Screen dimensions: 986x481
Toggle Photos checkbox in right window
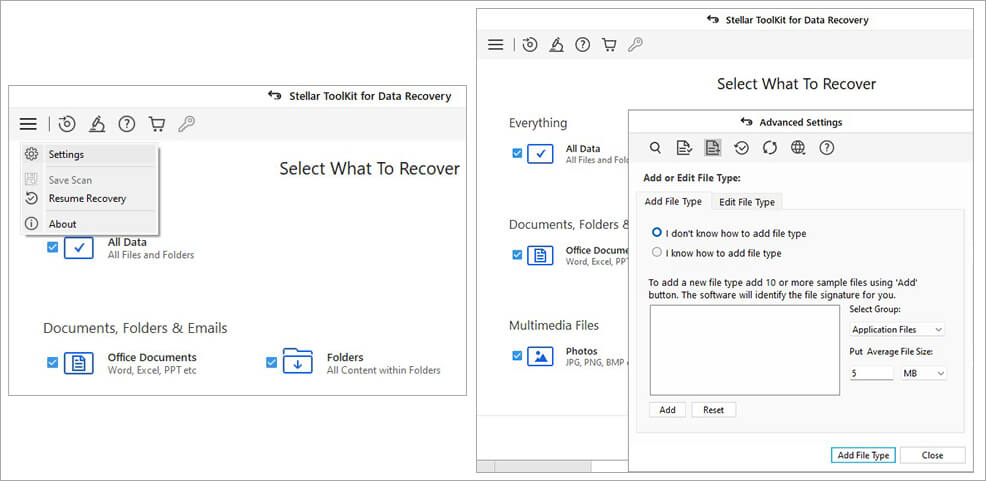tap(517, 356)
